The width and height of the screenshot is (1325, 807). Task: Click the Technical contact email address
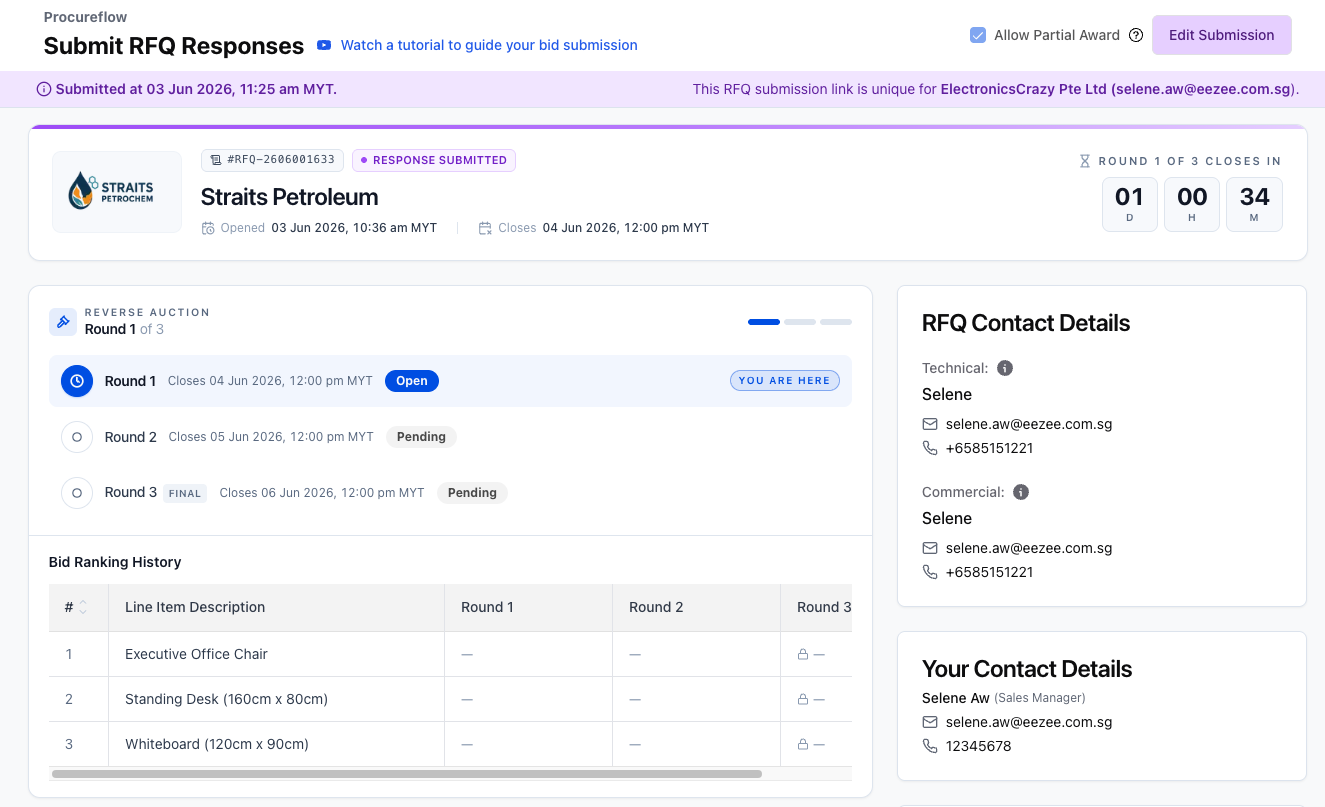(x=1029, y=424)
